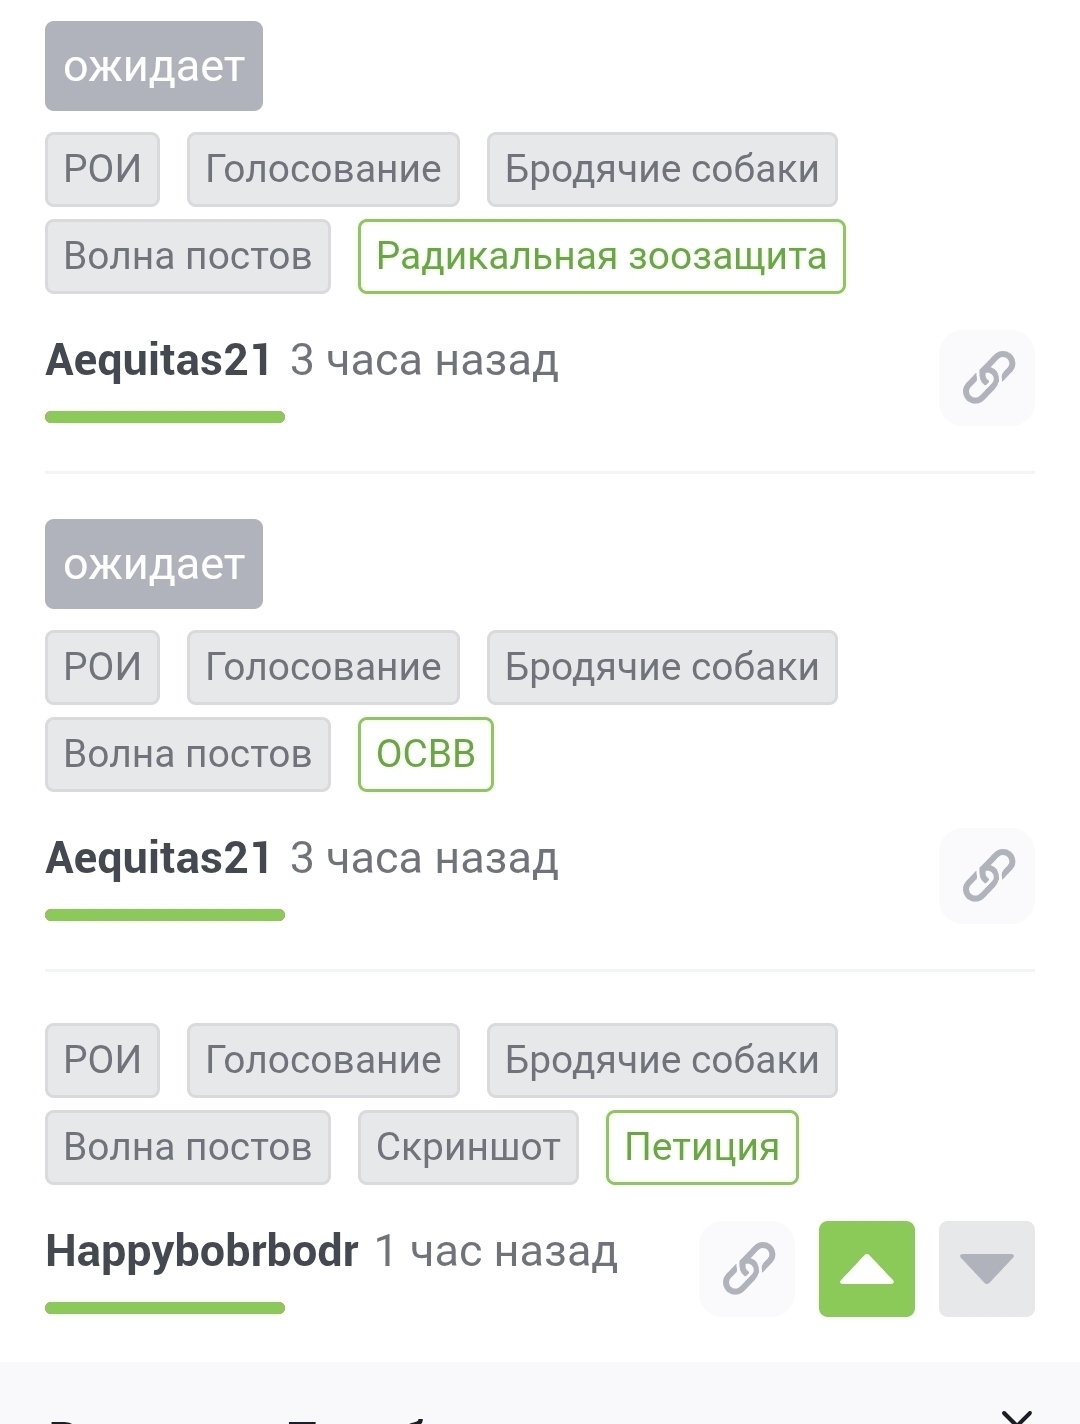Select 'Голосование' tag in the second post

click(x=323, y=668)
